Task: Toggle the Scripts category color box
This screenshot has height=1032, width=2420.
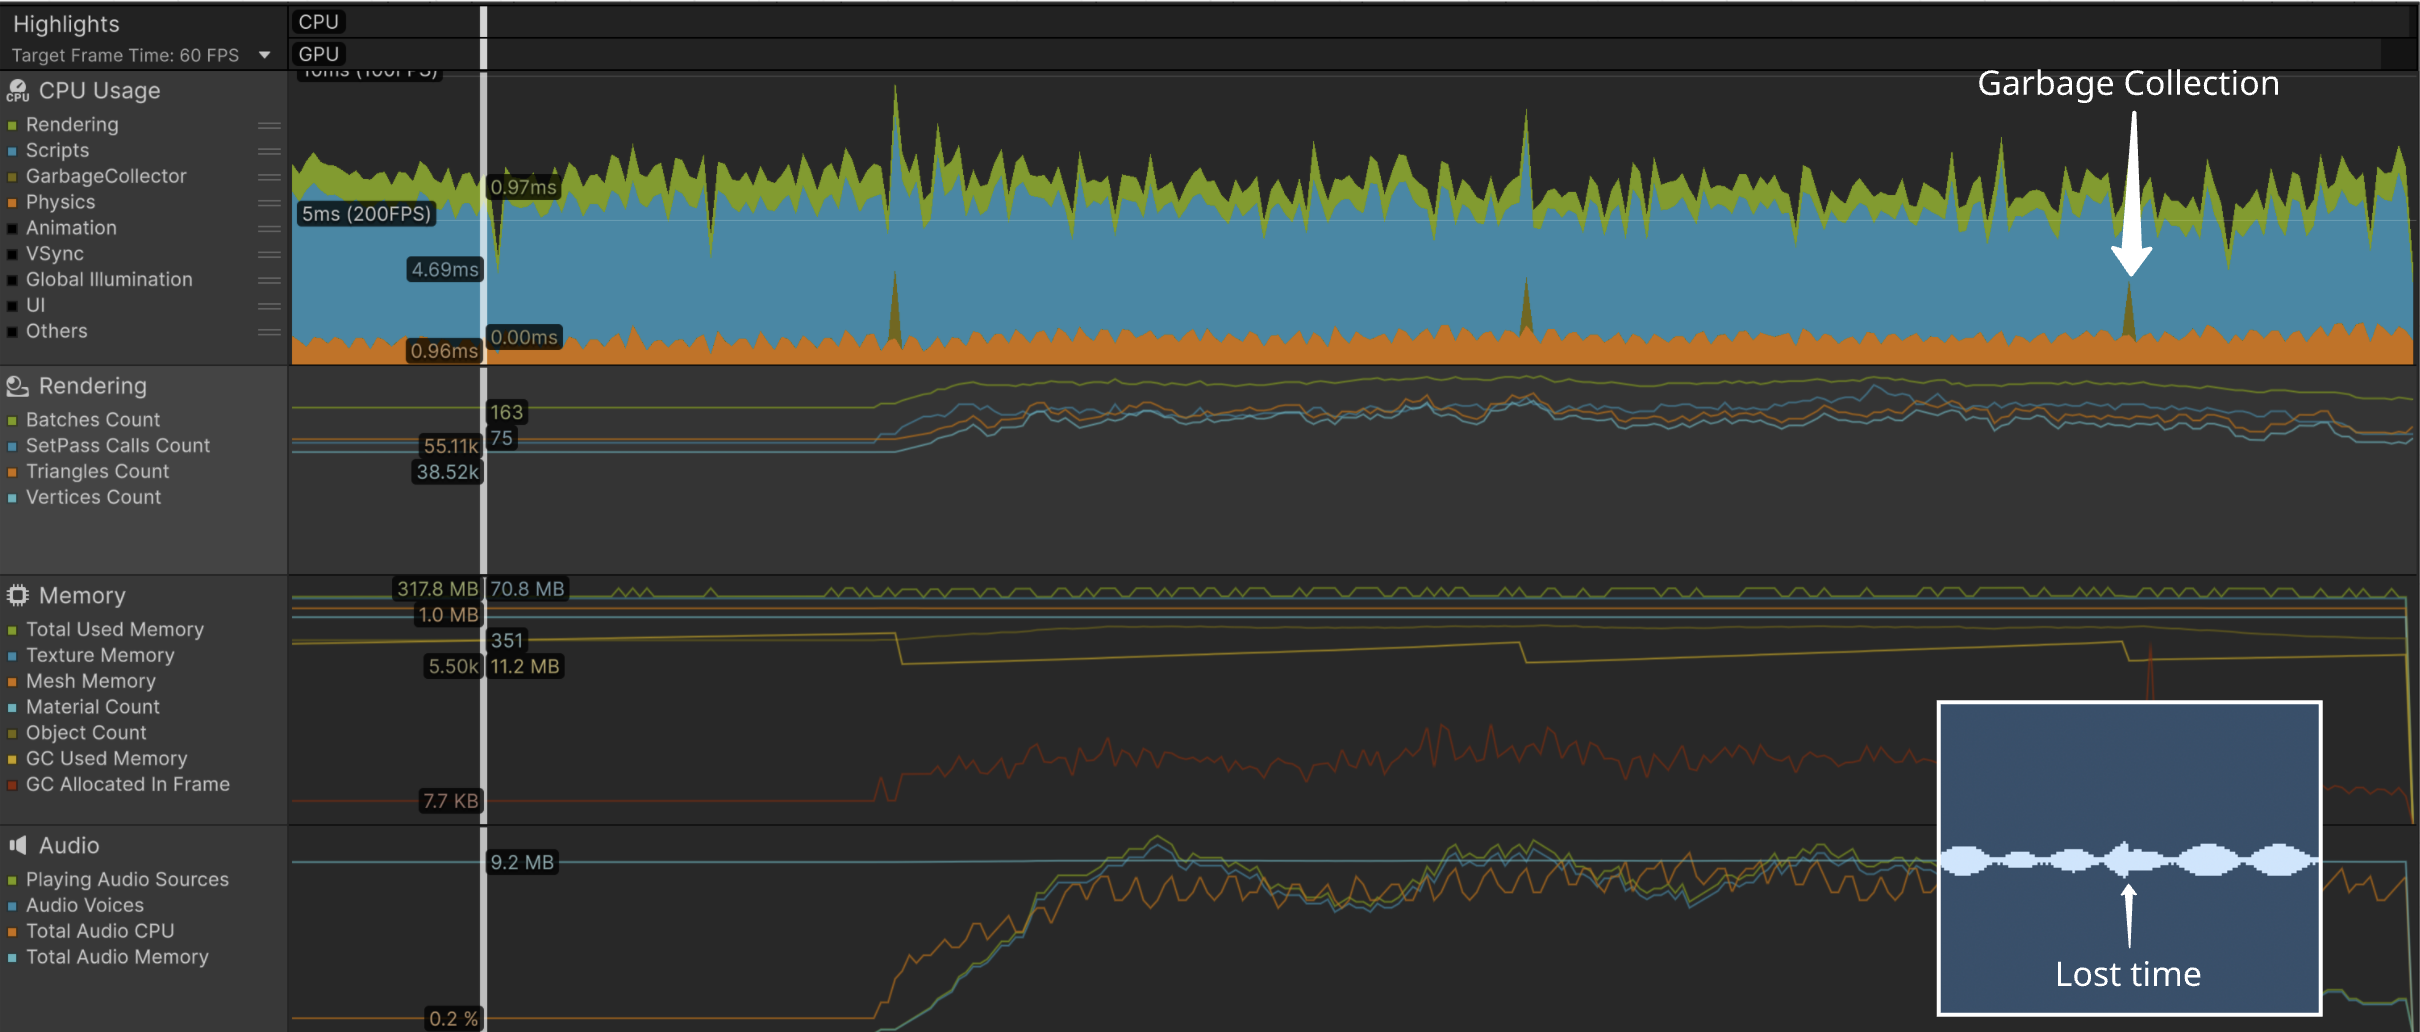Action: 12,152
